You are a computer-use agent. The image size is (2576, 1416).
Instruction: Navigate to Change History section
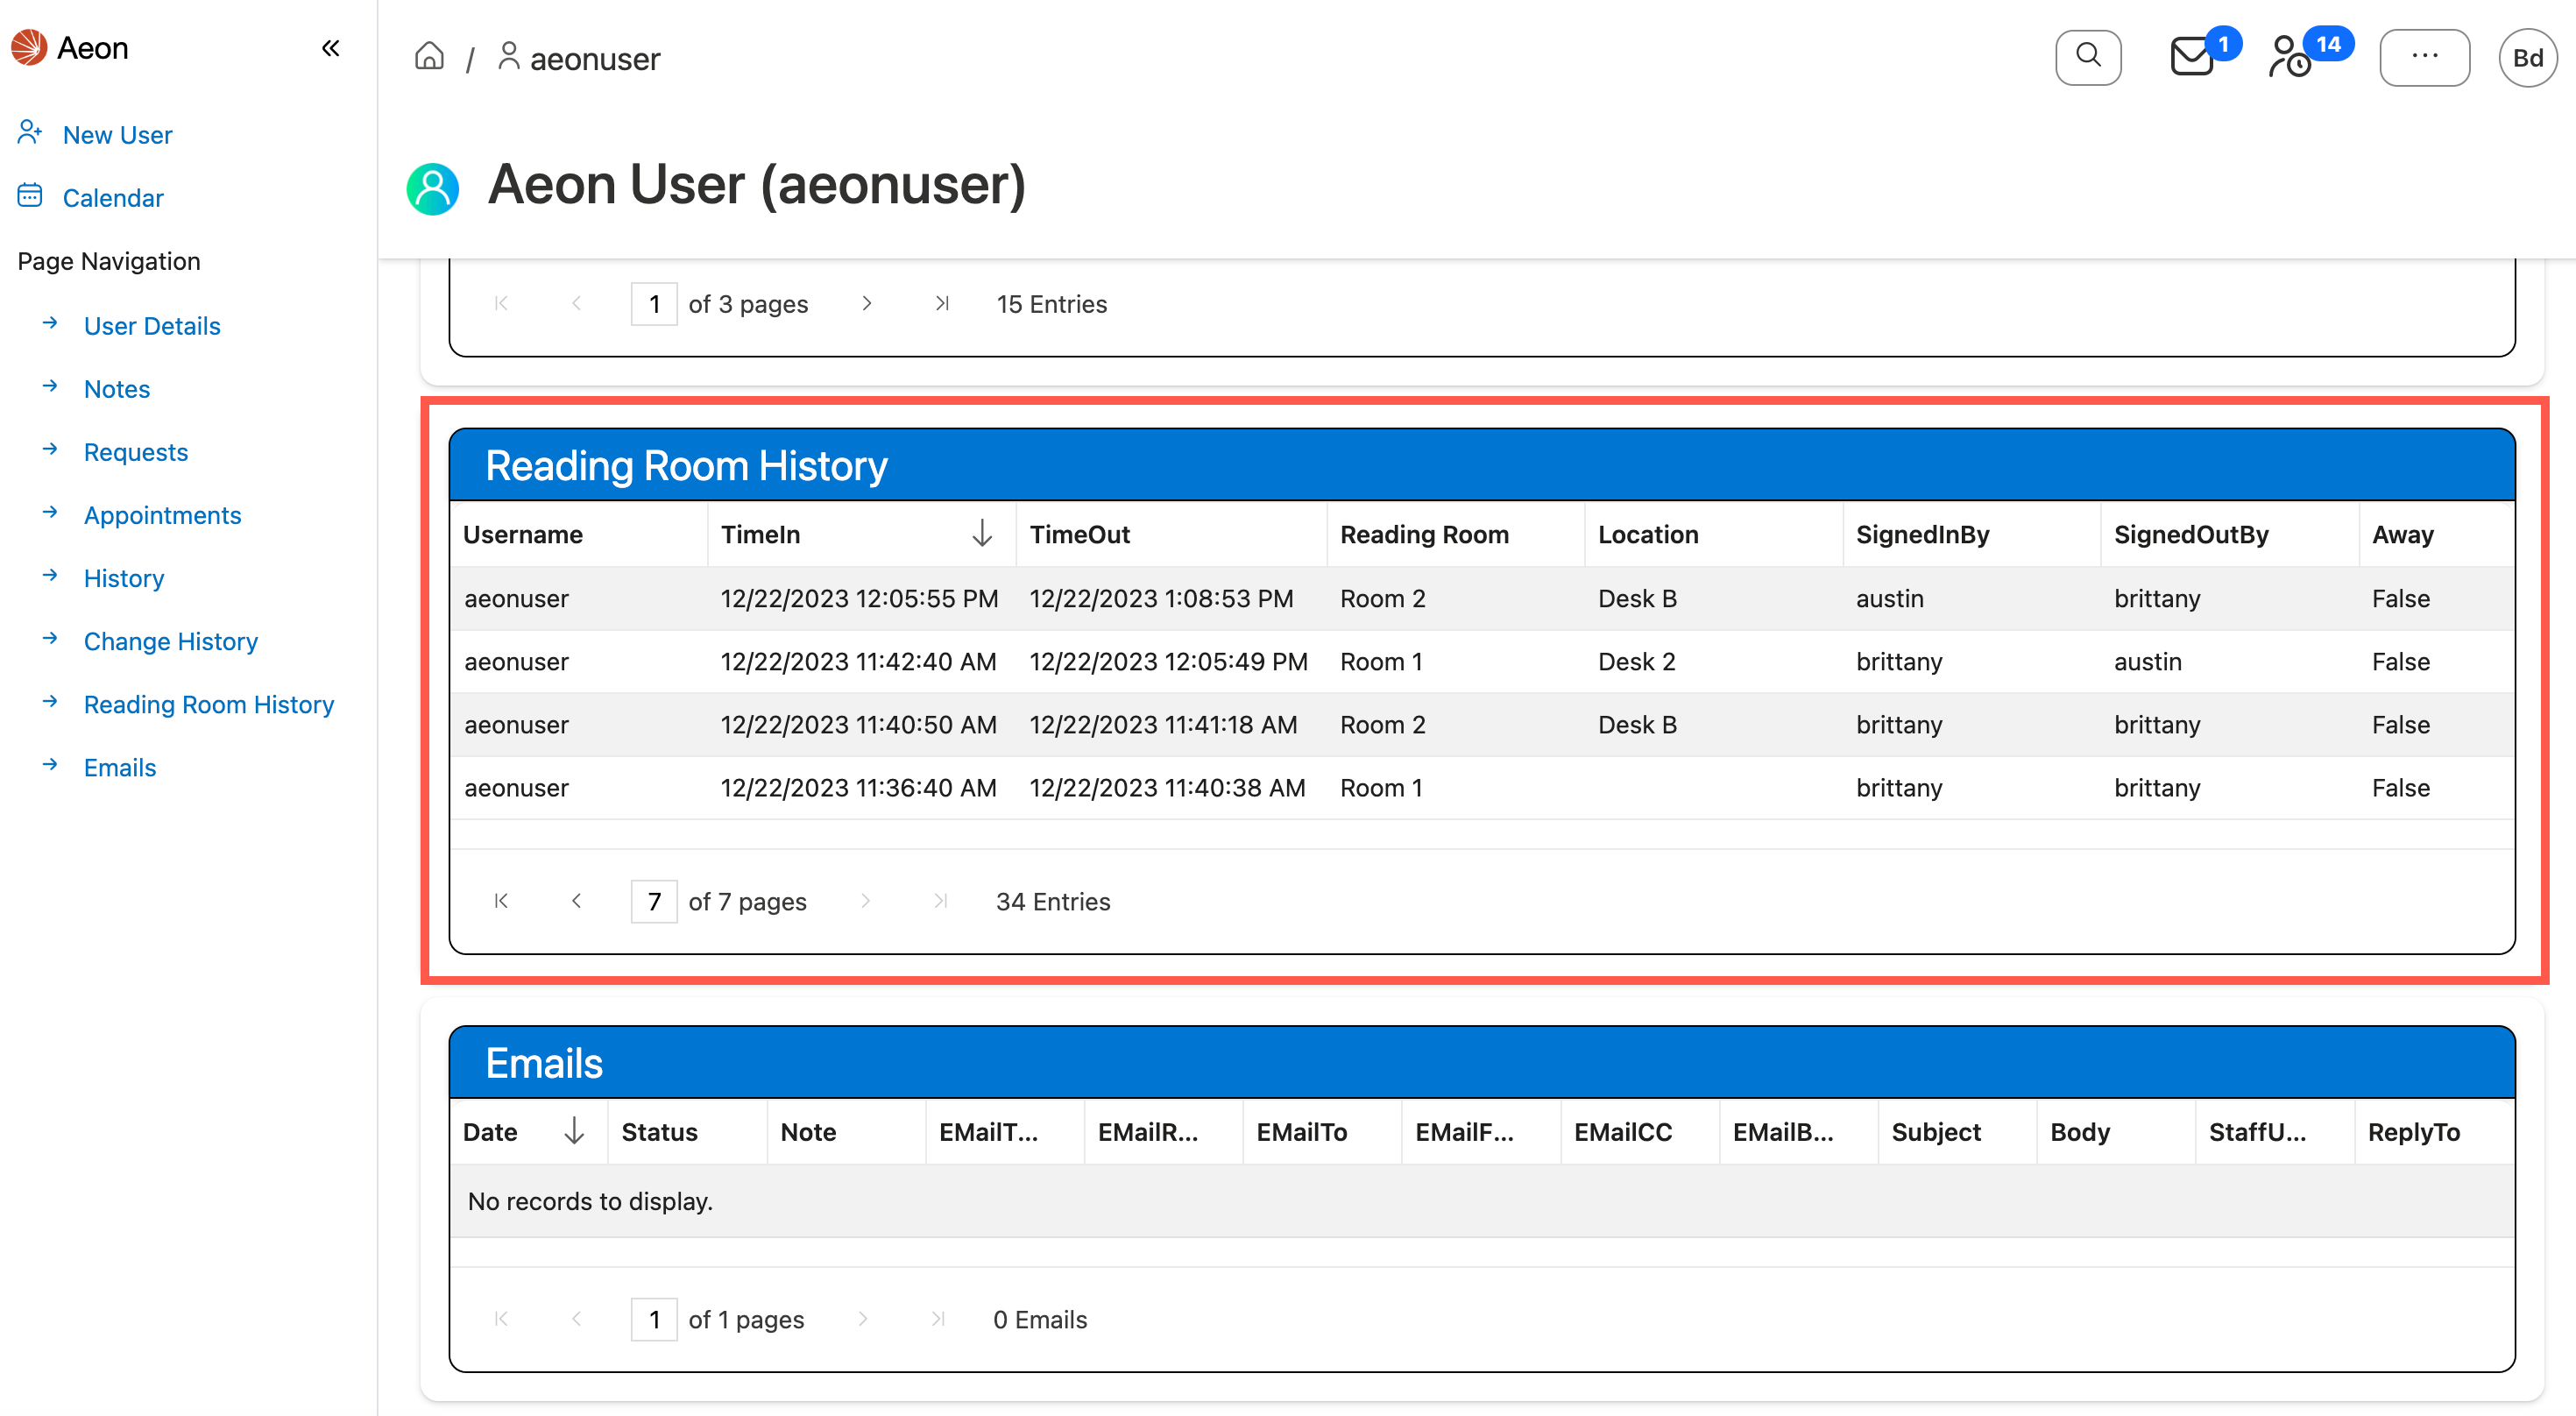[x=171, y=641]
